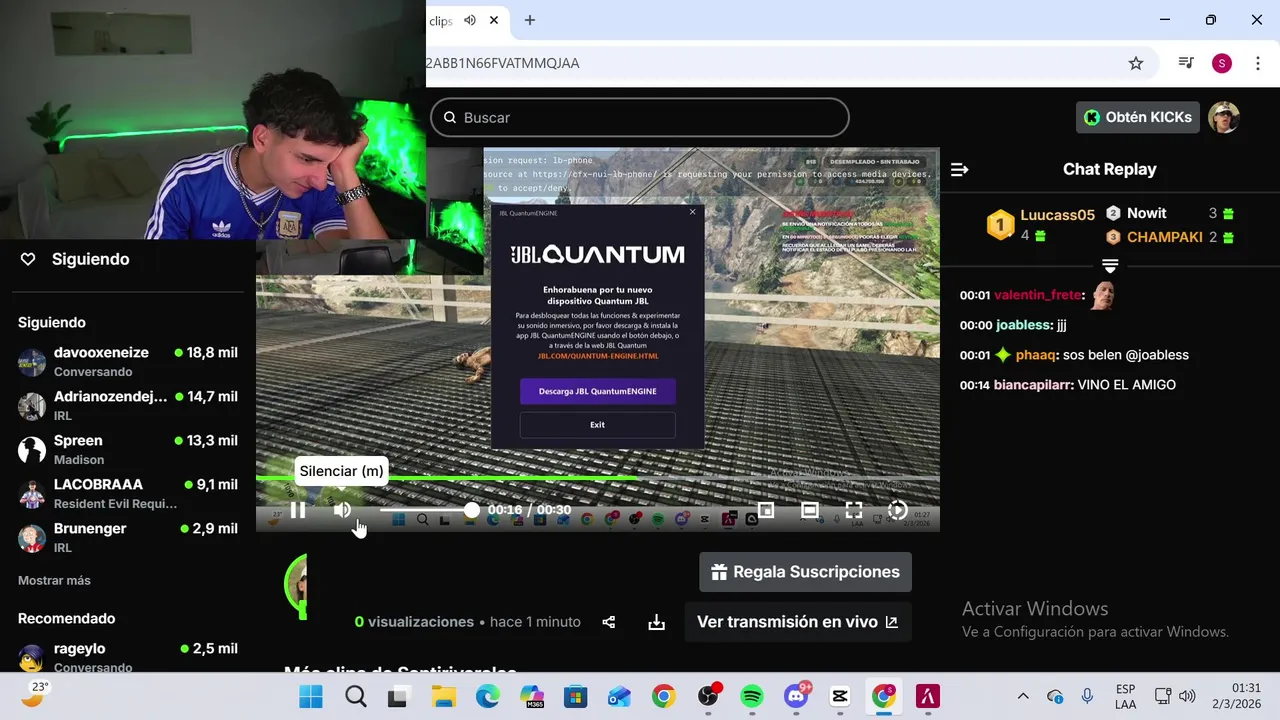Viewport: 1280px width, 720px height.
Task: Open OBS Studio from taskbar
Action: coord(708,696)
